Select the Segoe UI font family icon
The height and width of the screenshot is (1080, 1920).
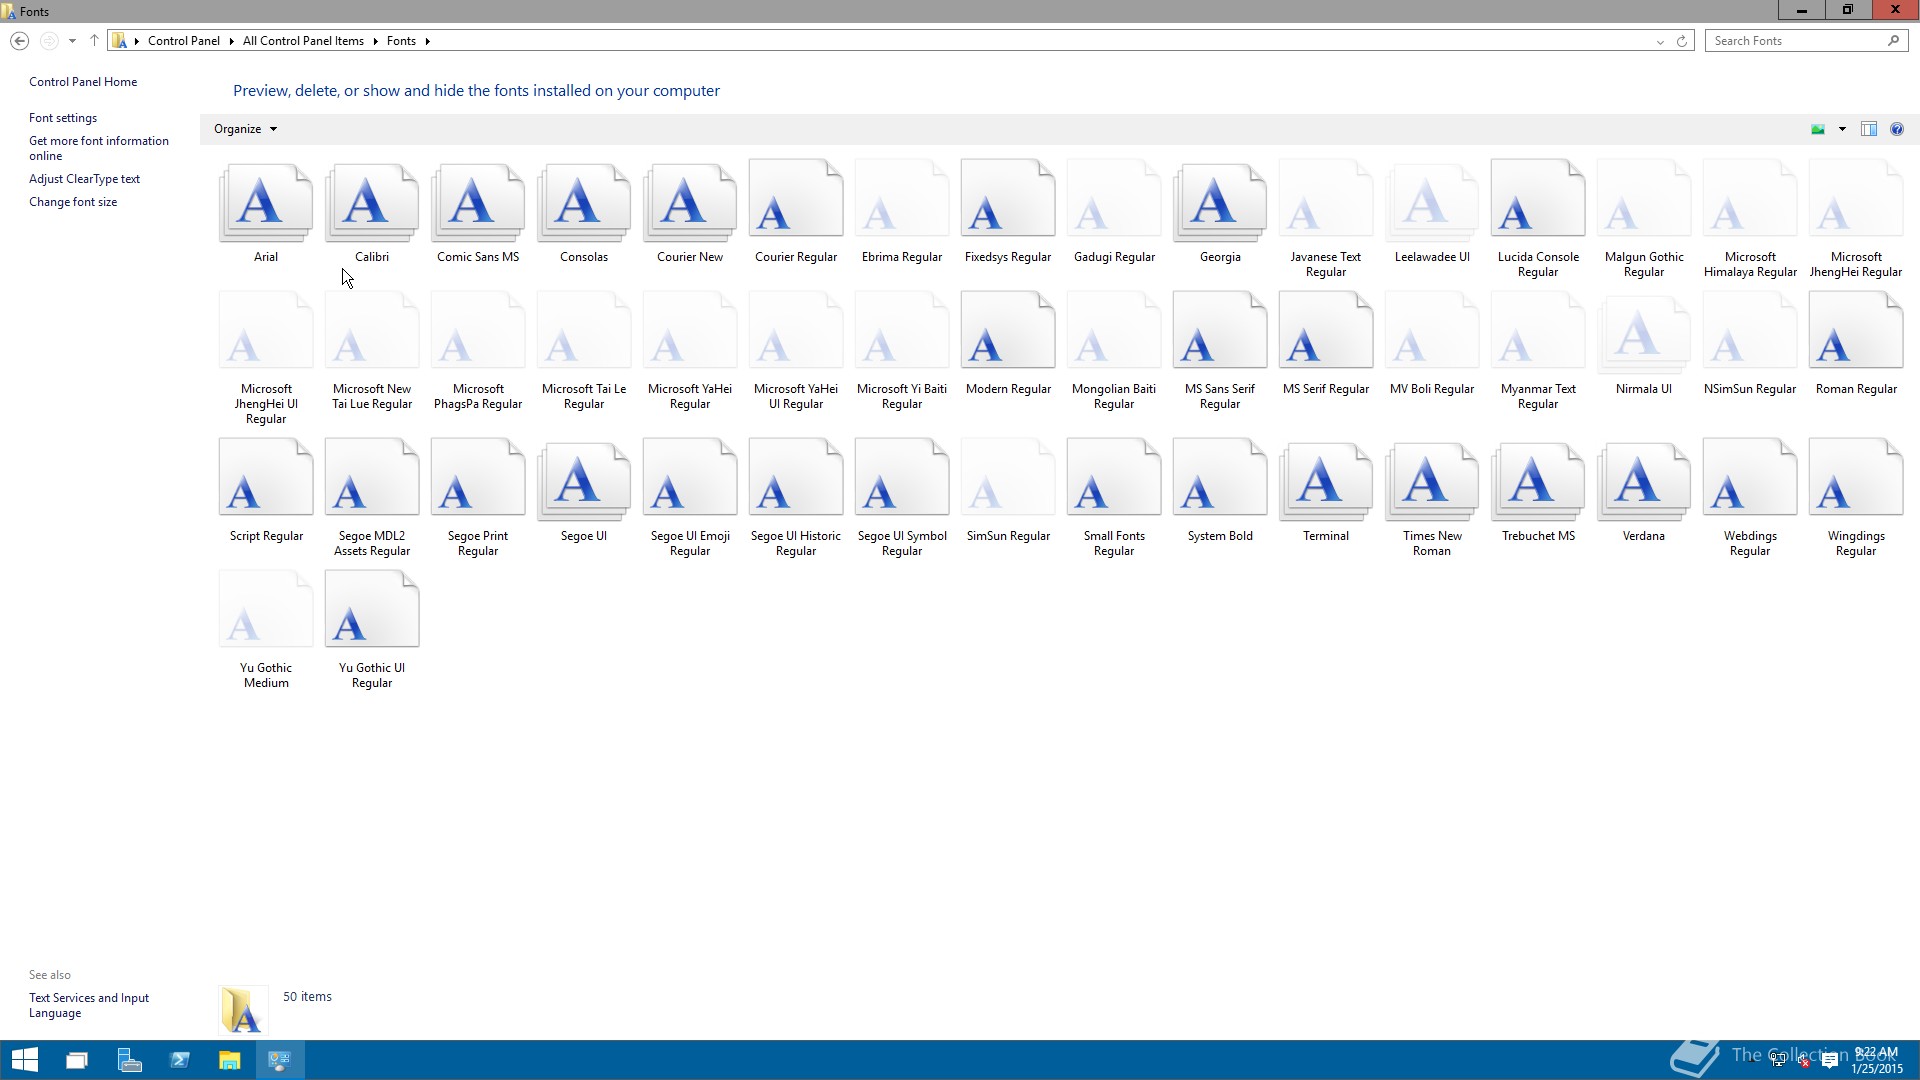click(x=584, y=482)
